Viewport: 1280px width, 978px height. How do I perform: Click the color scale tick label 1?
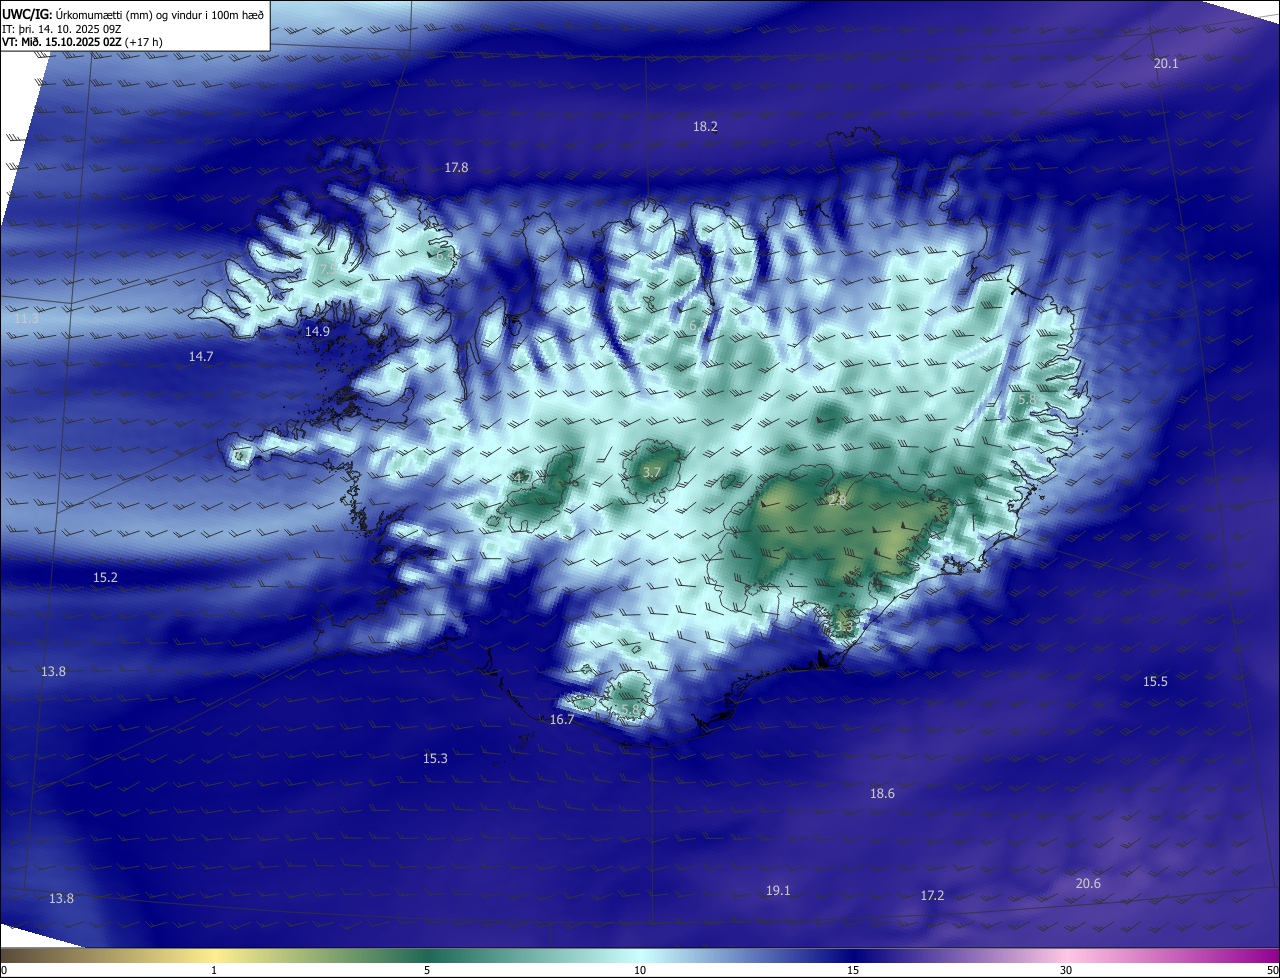[214, 970]
